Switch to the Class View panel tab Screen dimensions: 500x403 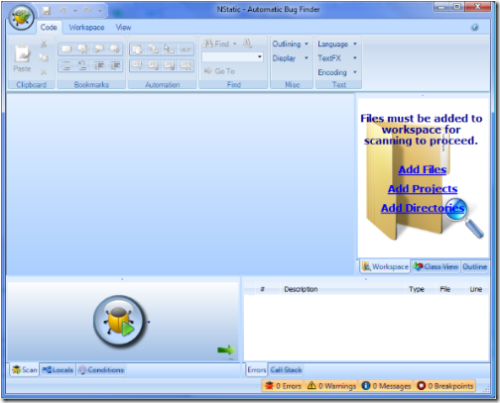[436, 267]
